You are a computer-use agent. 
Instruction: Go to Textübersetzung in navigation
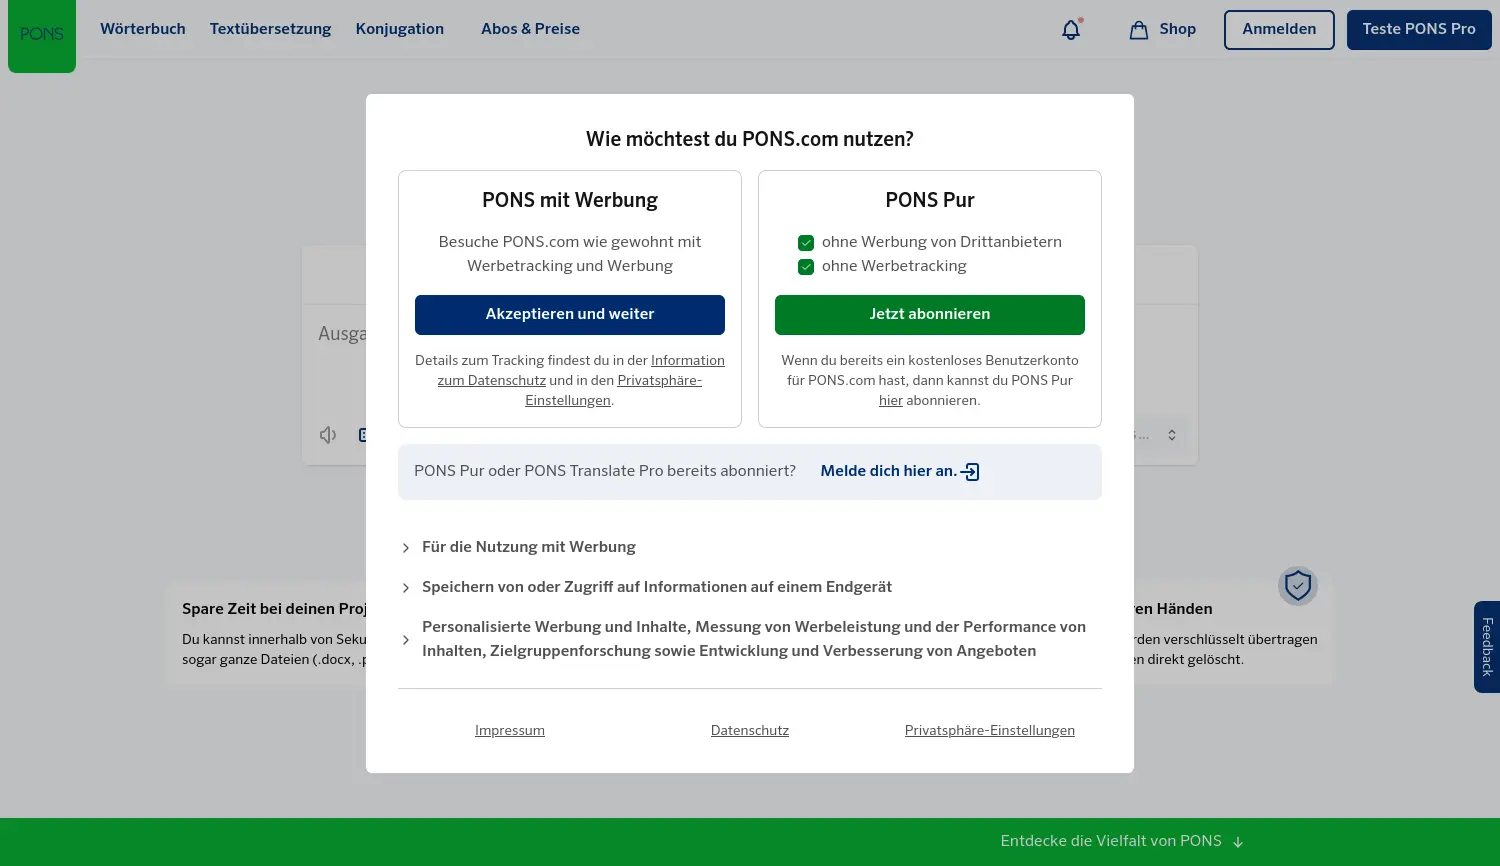click(x=270, y=29)
